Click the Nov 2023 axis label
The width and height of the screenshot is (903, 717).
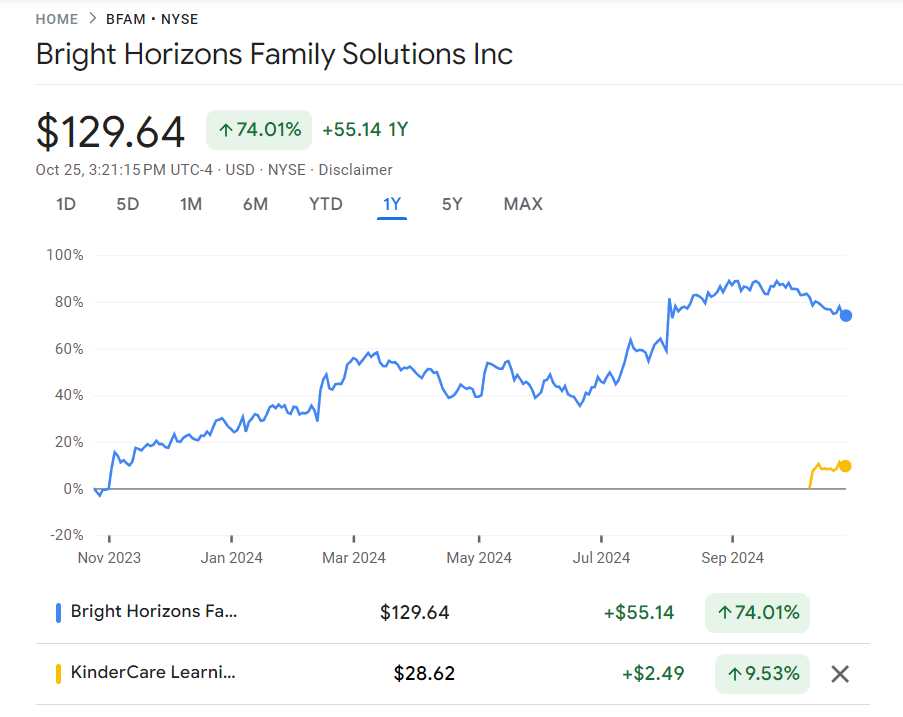[109, 557]
